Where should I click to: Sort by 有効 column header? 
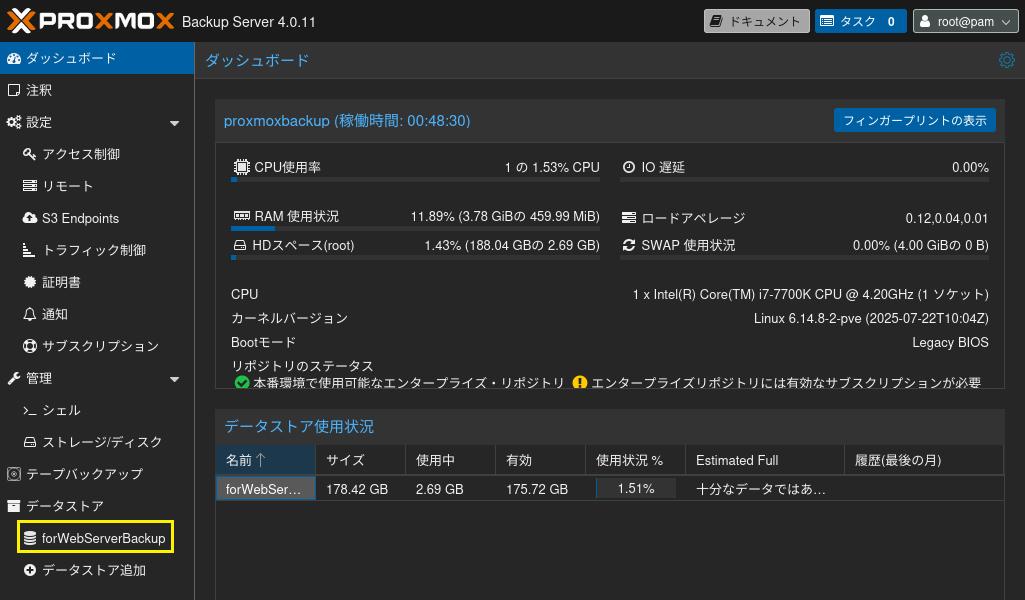pos(540,460)
